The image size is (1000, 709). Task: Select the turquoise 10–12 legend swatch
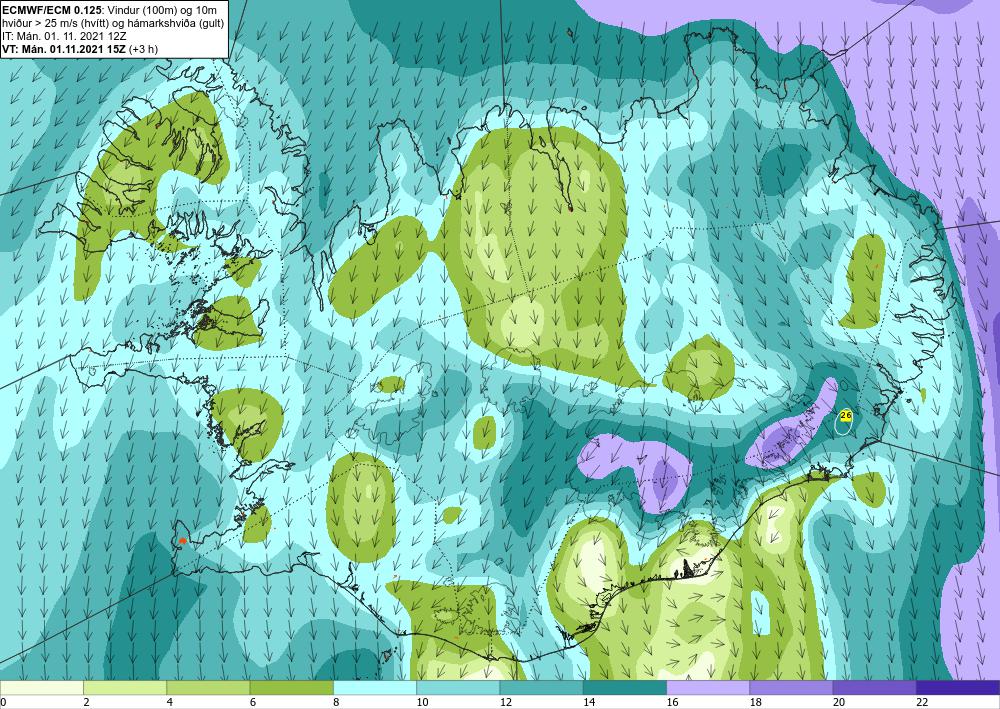tap(458, 688)
